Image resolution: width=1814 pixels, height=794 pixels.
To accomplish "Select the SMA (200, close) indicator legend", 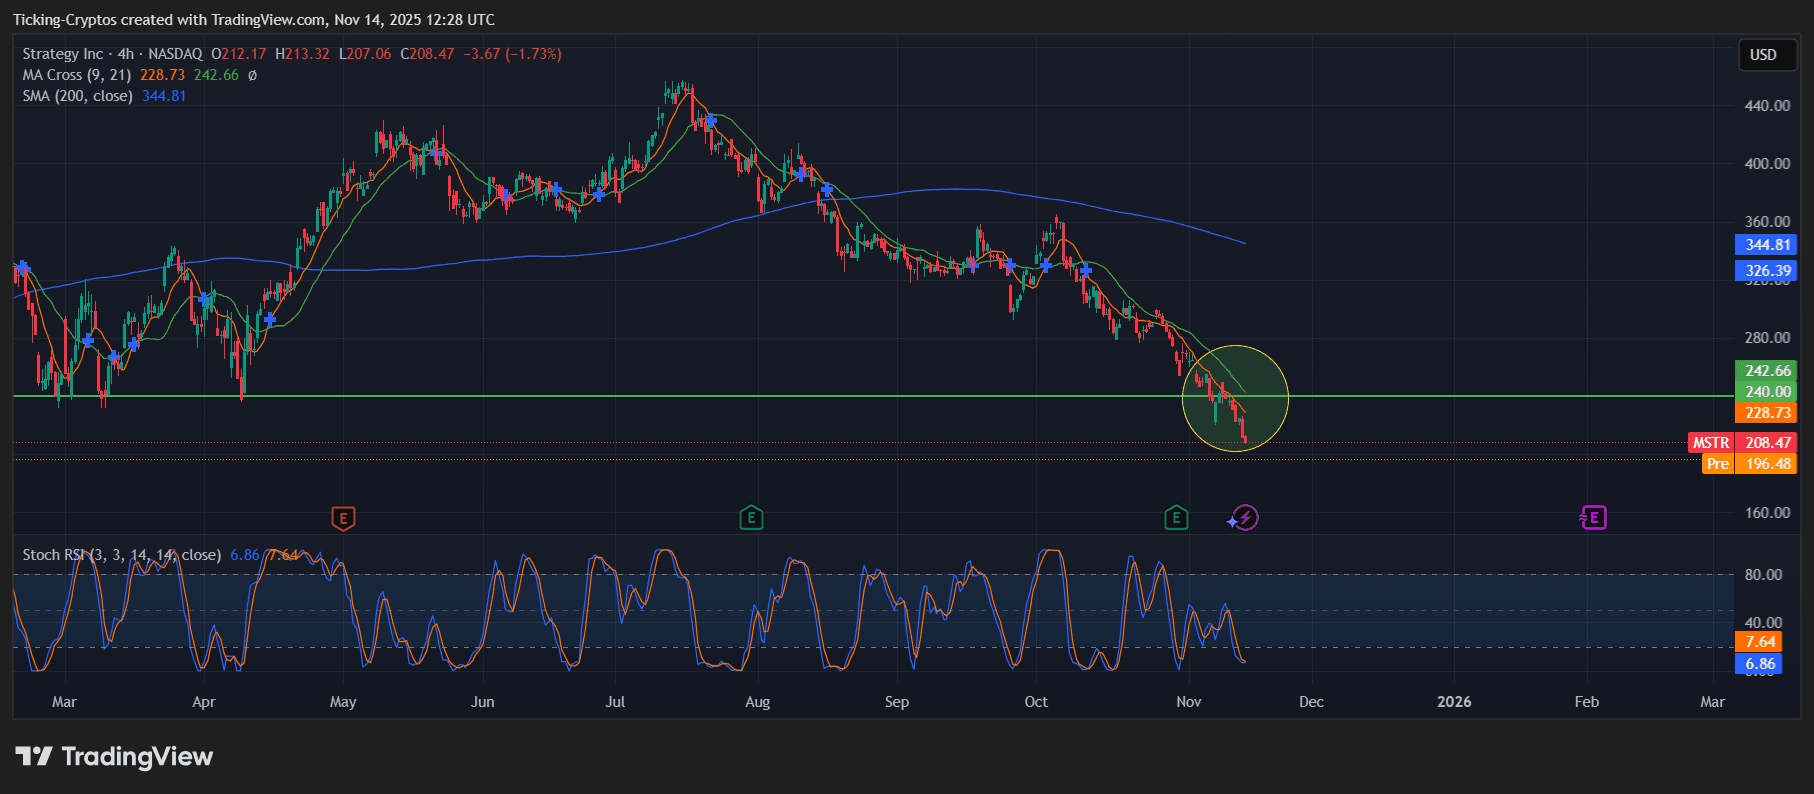I will pyautogui.click(x=78, y=96).
